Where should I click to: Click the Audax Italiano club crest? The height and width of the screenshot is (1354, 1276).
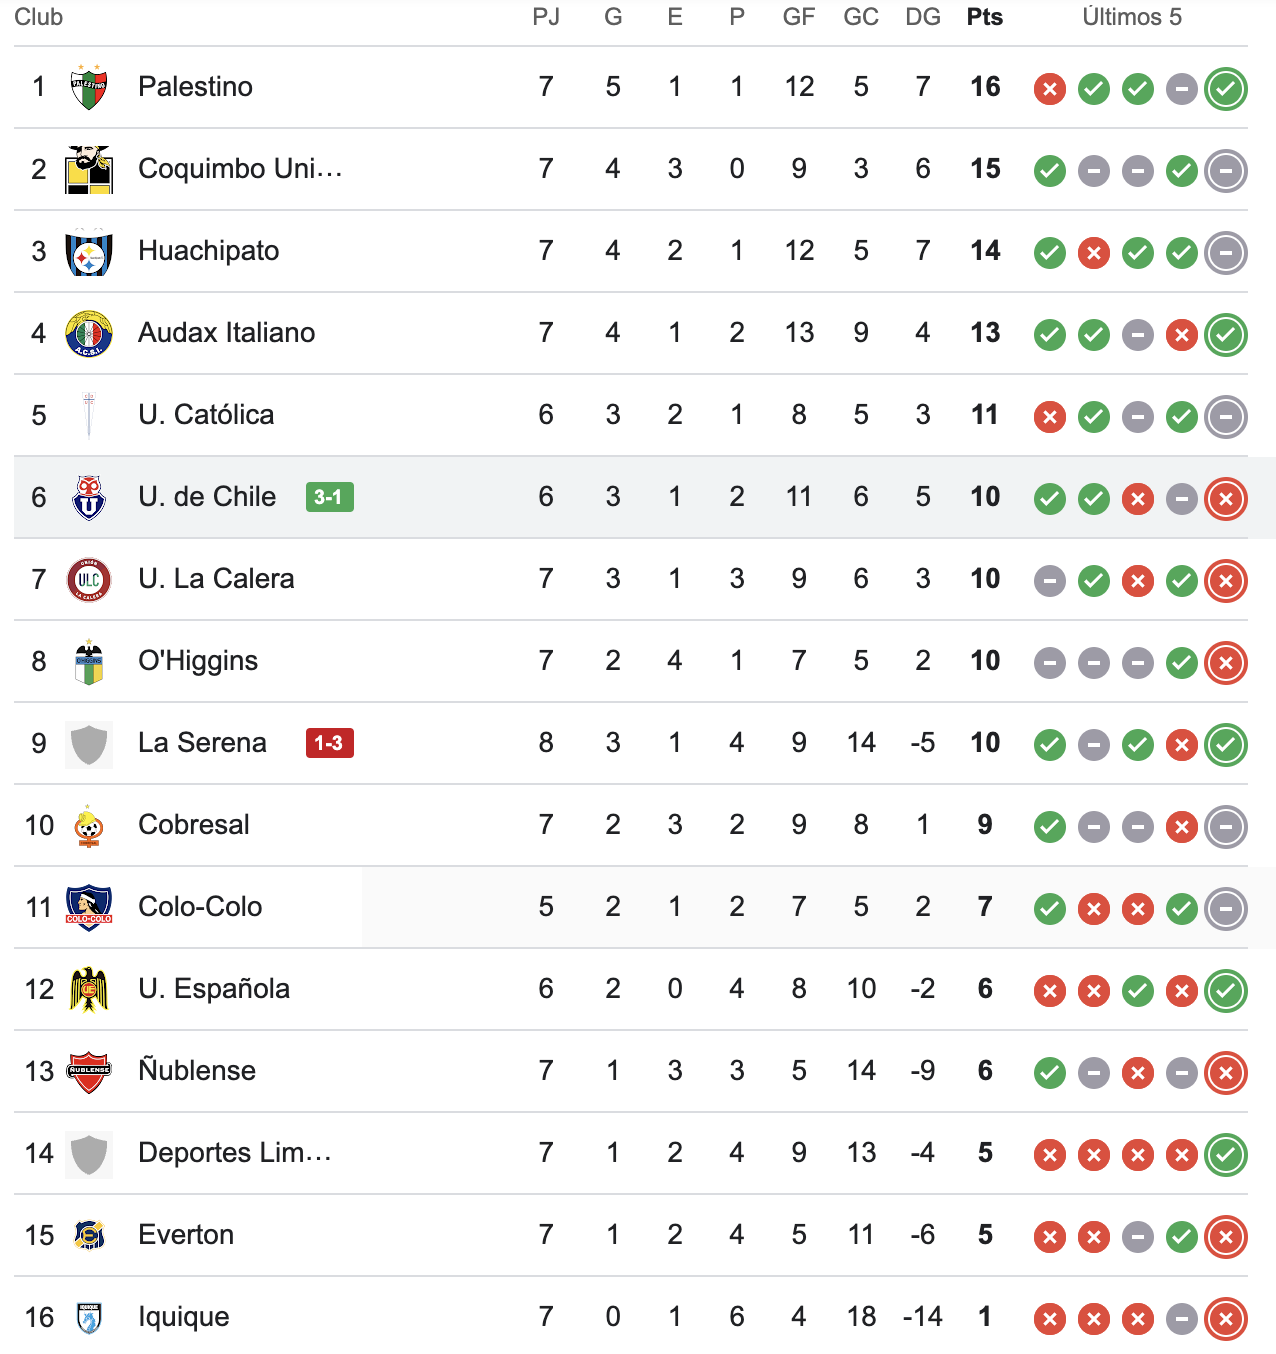click(x=89, y=333)
